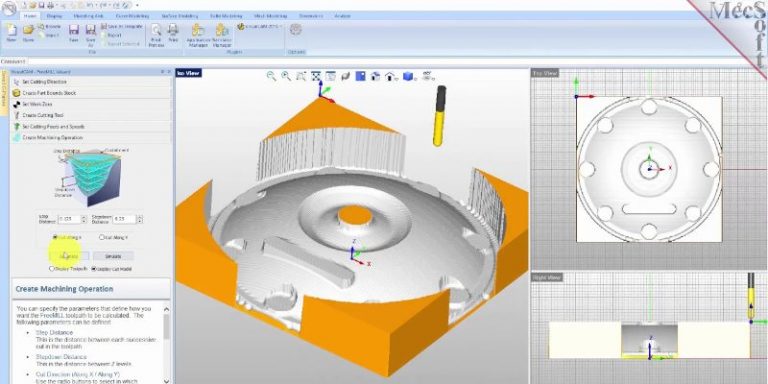
Task: Select the Display Toolpath radio button
Action: pos(52,268)
